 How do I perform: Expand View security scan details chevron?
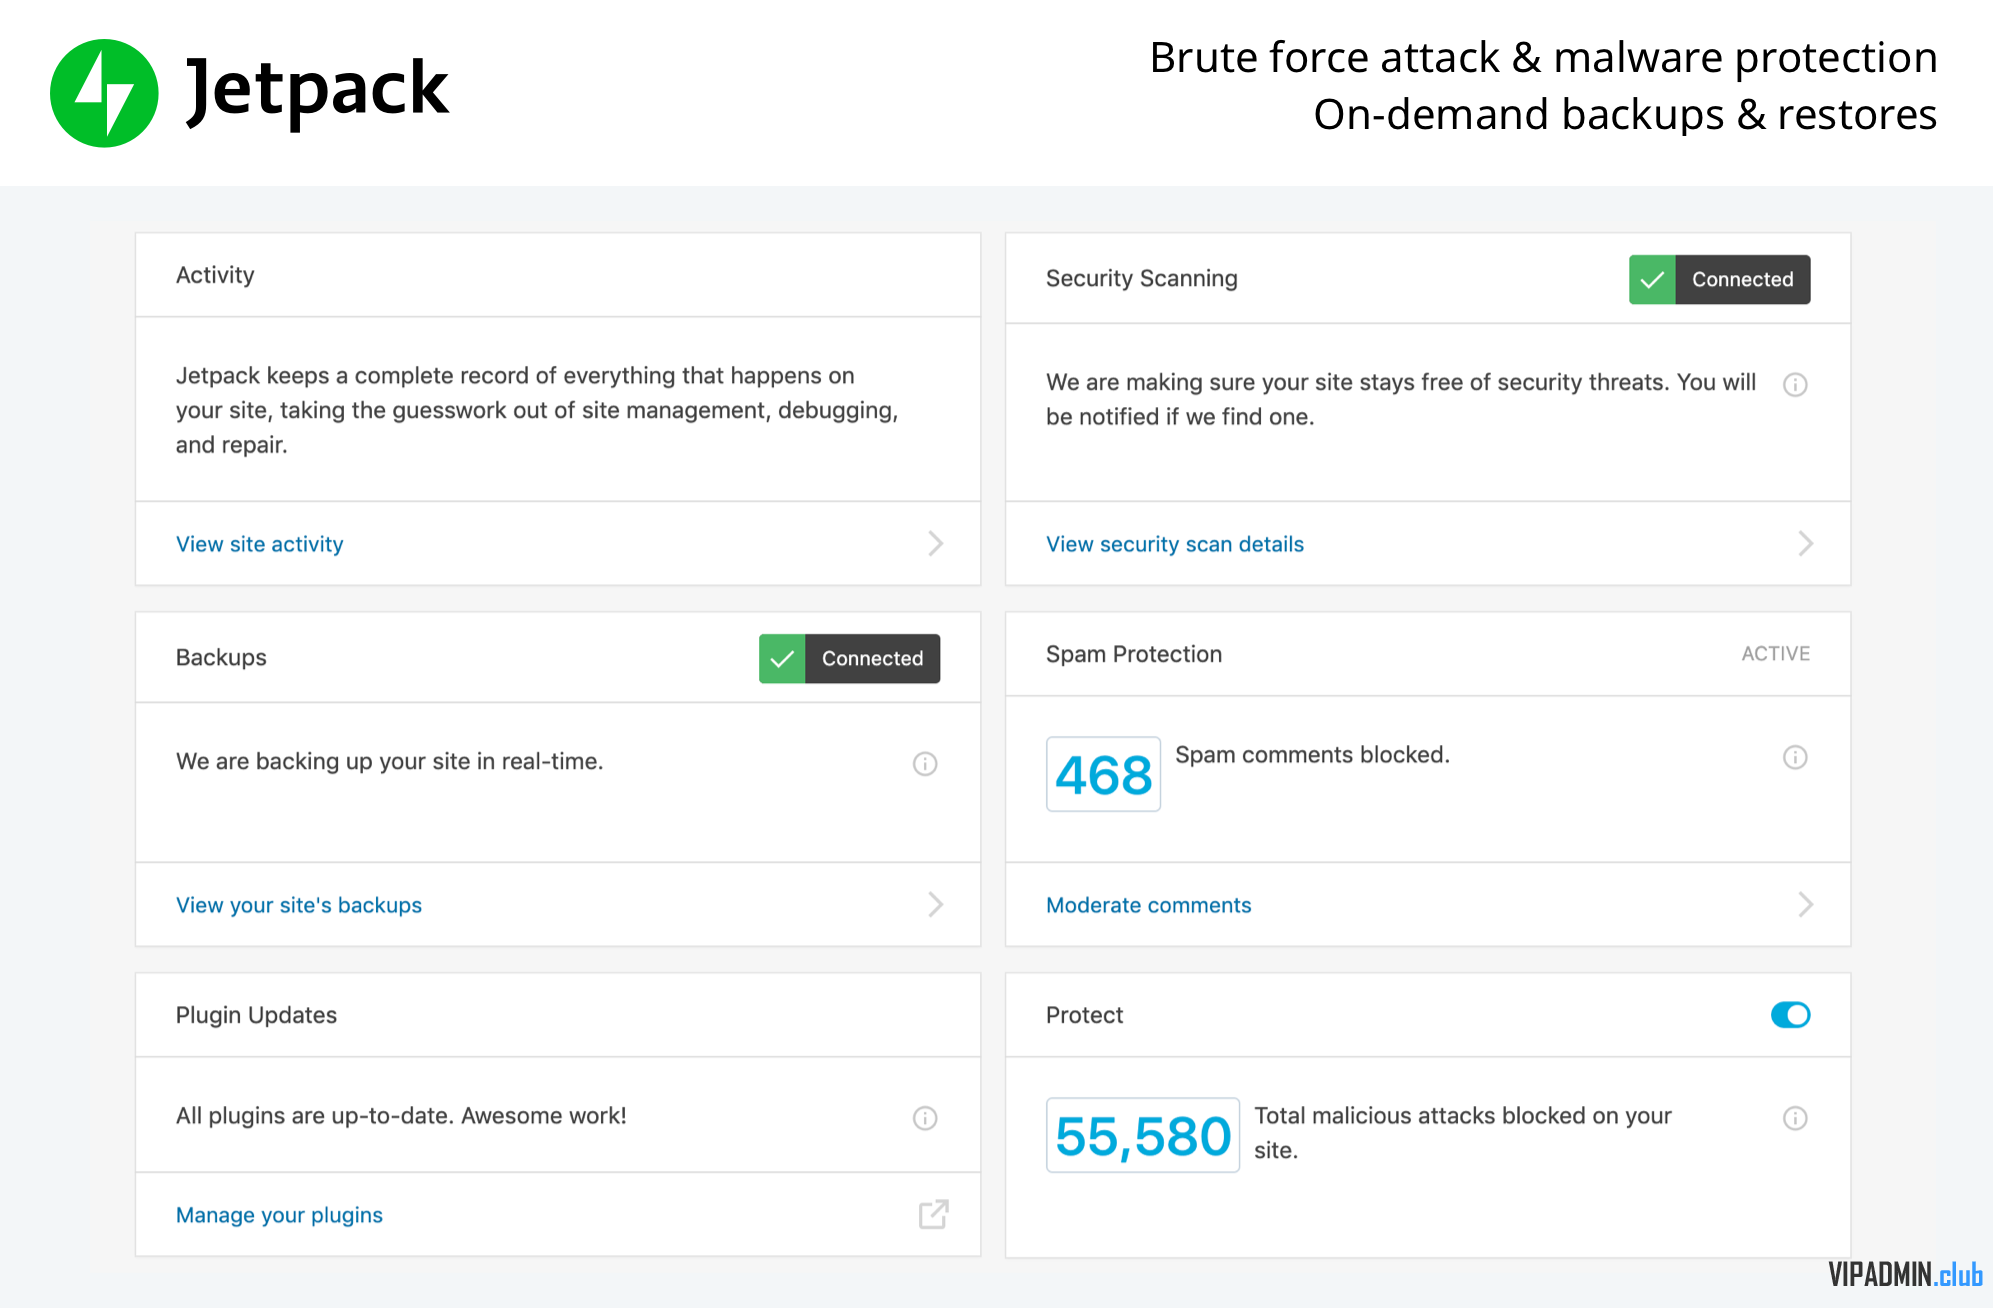click(x=1805, y=543)
